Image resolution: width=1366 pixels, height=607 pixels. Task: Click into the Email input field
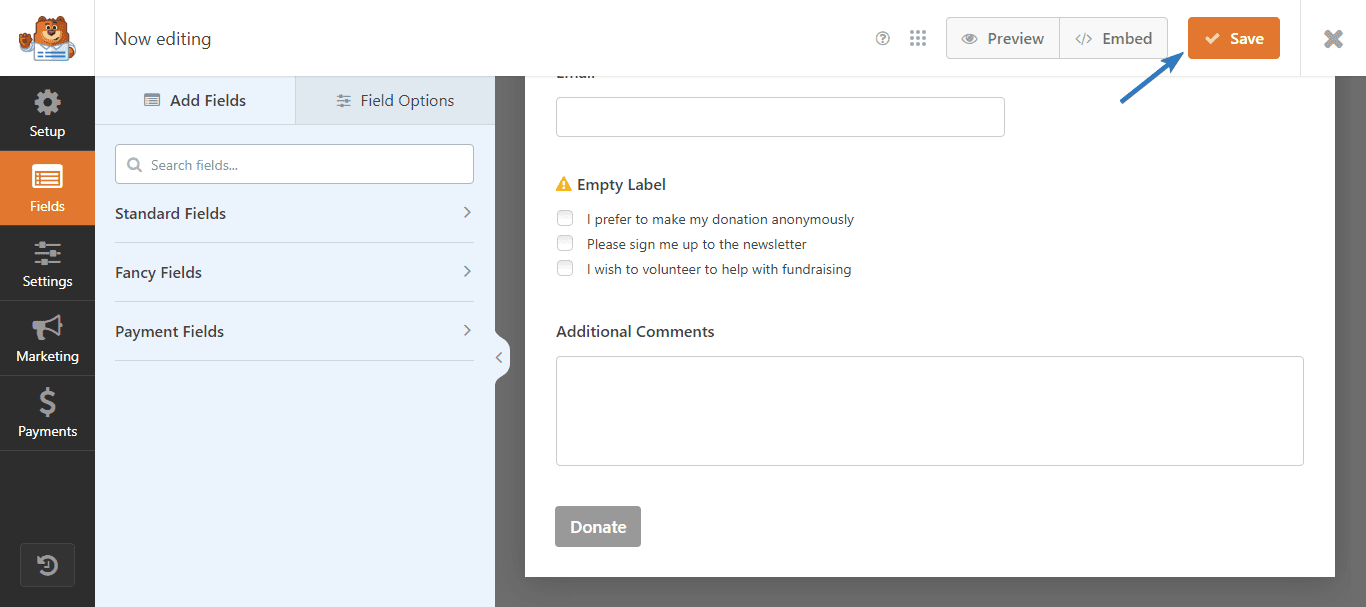click(x=780, y=117)
